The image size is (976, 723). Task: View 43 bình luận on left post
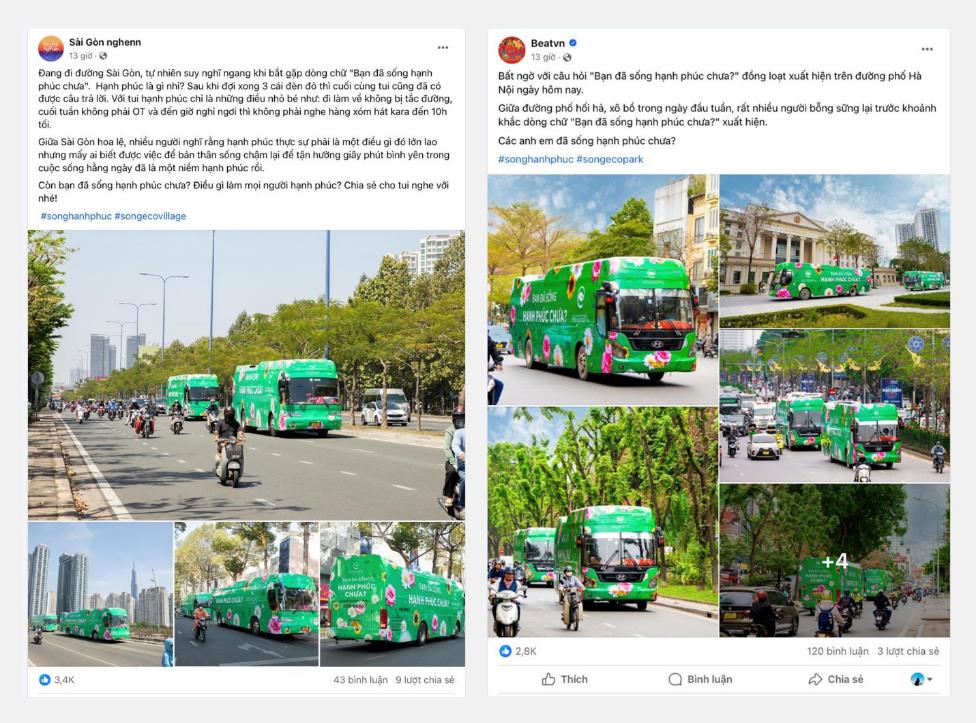click(x=360, y=679)
